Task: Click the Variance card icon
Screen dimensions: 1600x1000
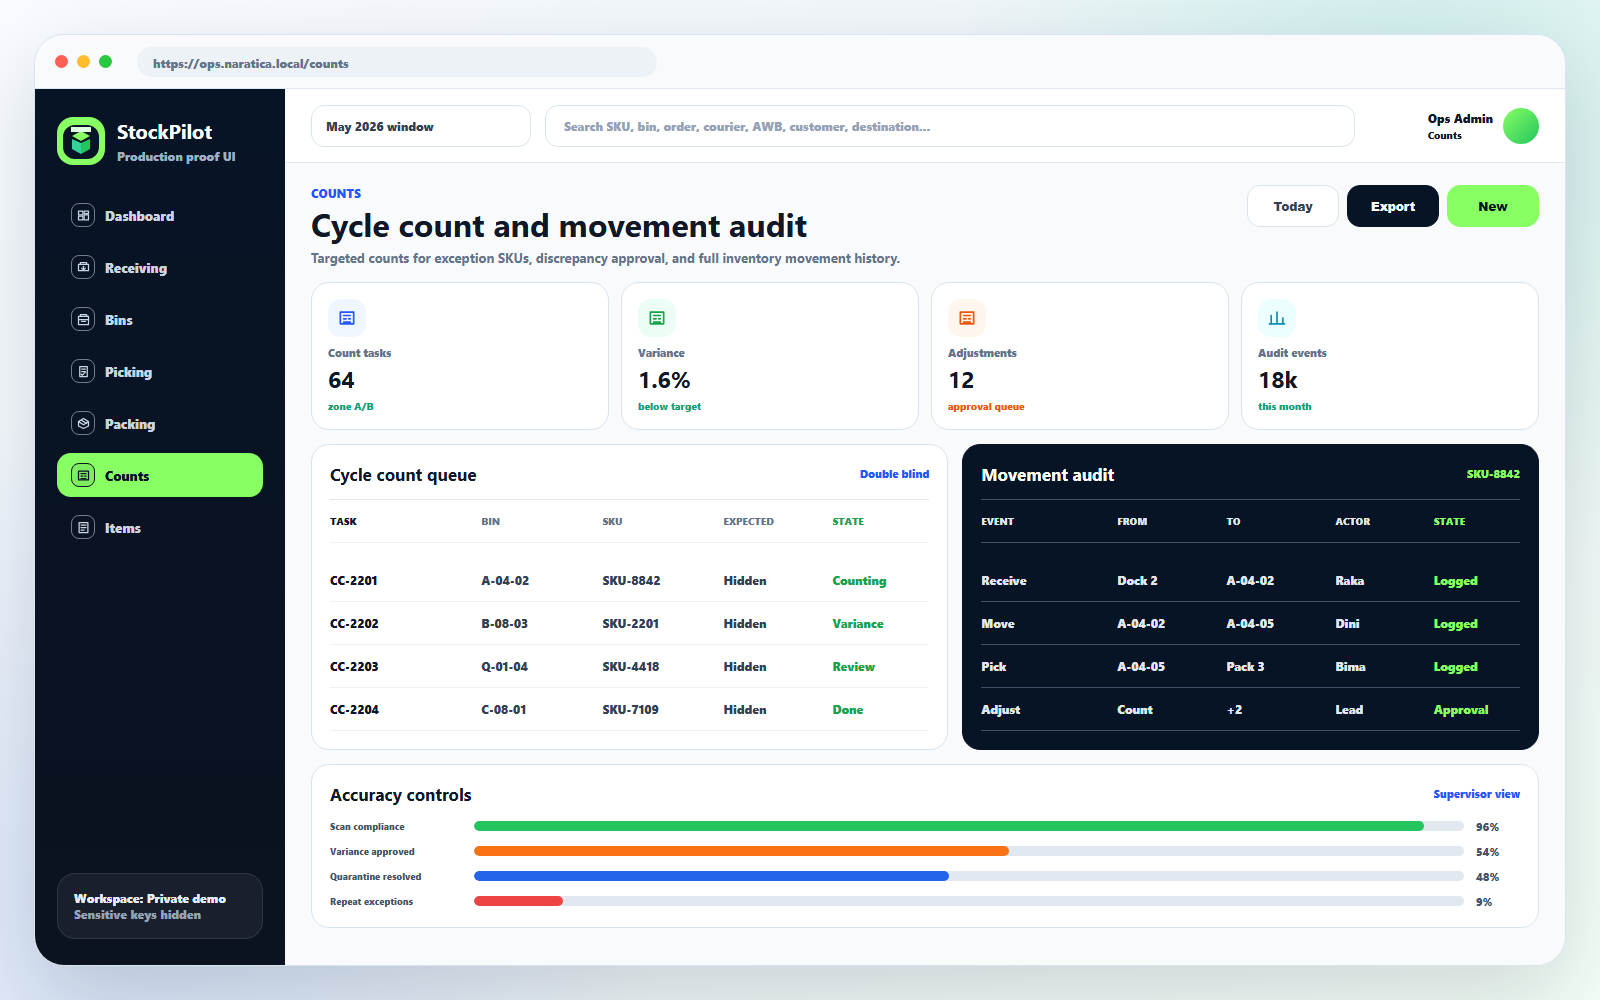Action: click(x=657, y=318)
